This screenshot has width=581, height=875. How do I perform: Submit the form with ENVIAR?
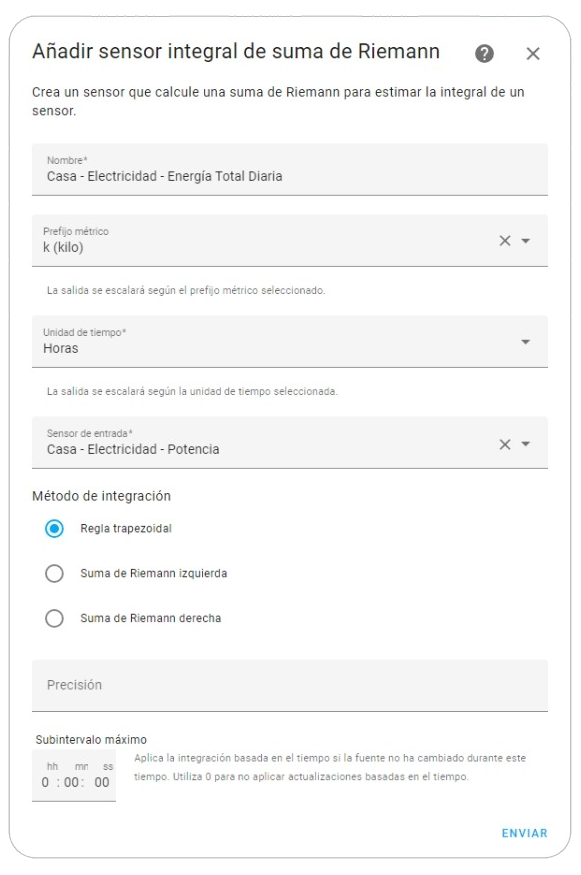pos(523,832)
